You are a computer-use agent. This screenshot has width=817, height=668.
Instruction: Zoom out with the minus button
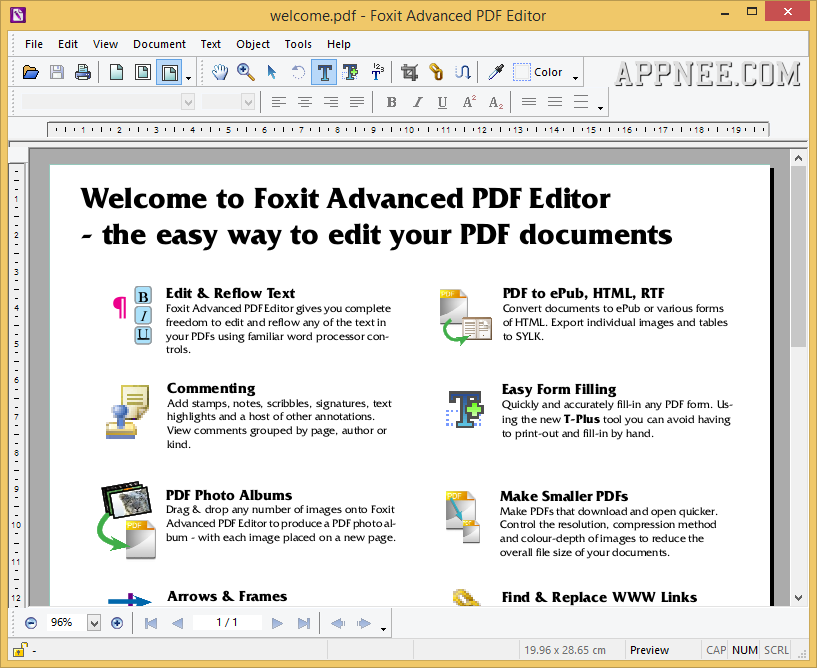31,623
